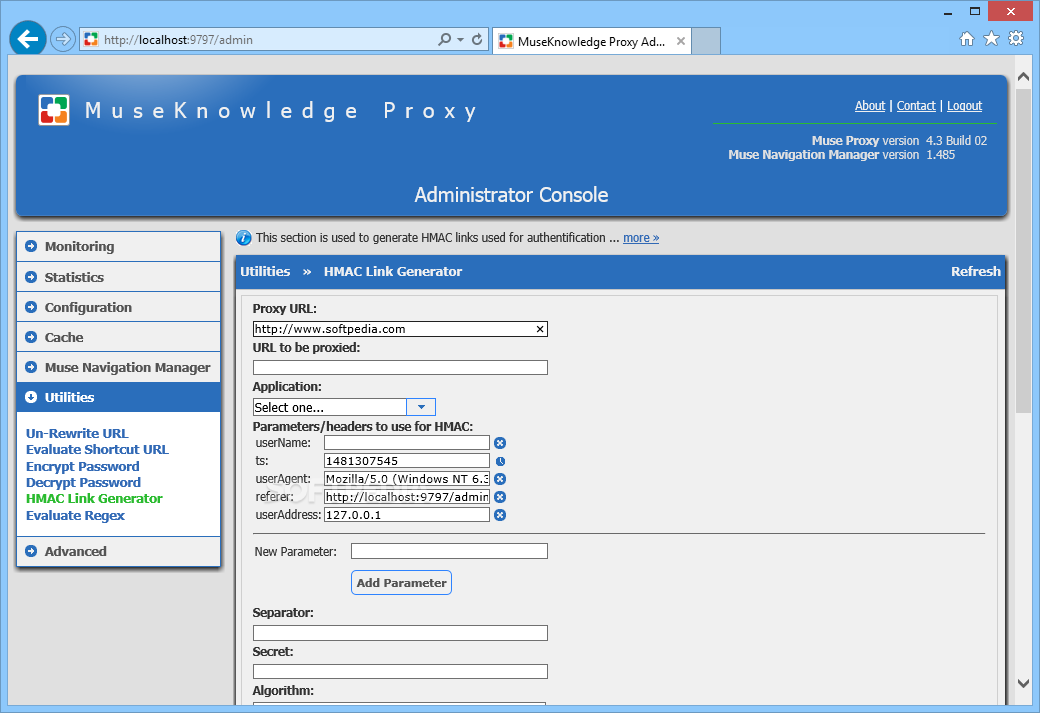Click the referer input field

(x=407, y=497)
